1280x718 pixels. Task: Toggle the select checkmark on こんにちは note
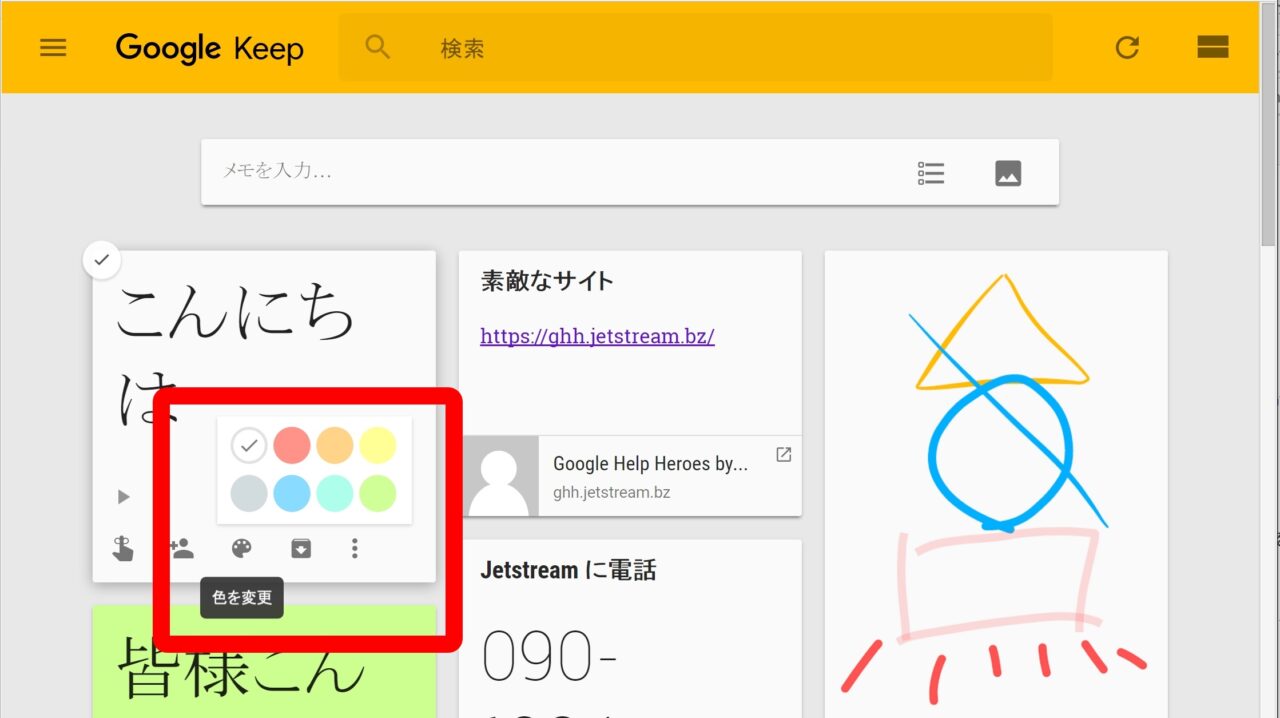point(101,261)
